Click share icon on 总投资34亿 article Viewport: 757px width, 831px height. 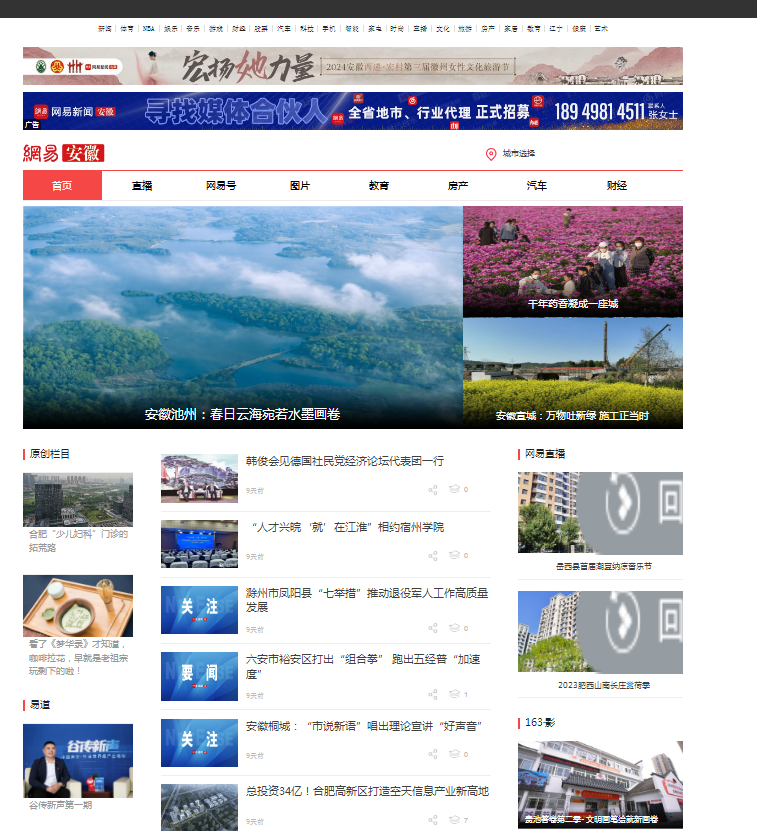click(x=433, y=820)
